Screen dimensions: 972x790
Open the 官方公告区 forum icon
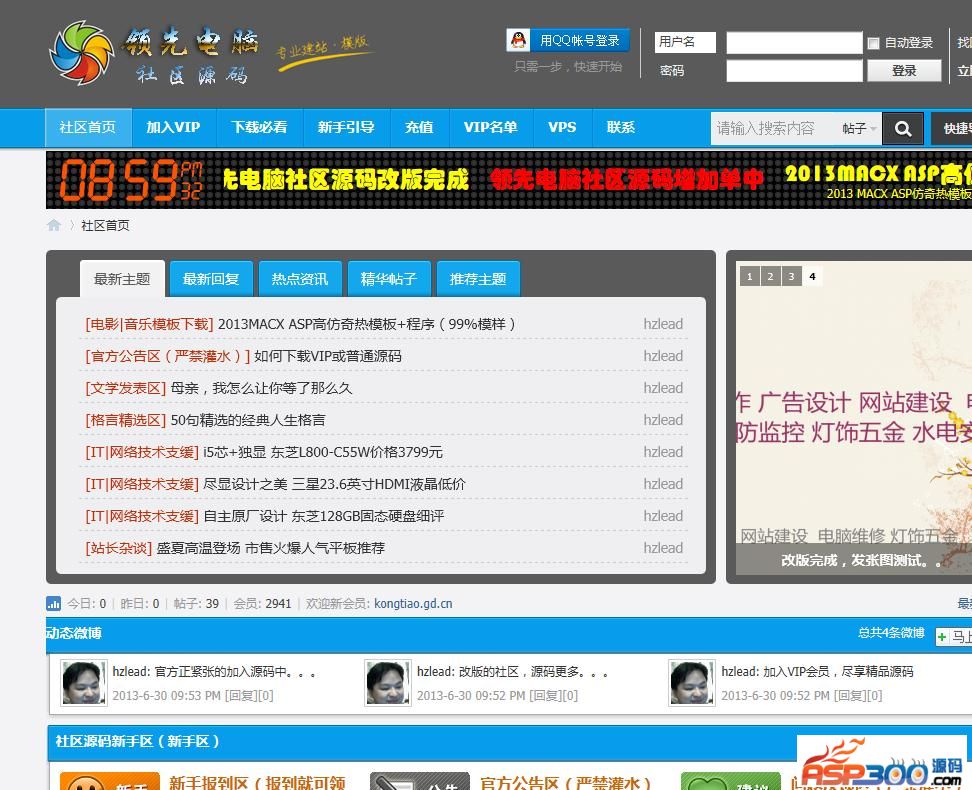pyautogui.click(x=420, y=781)
